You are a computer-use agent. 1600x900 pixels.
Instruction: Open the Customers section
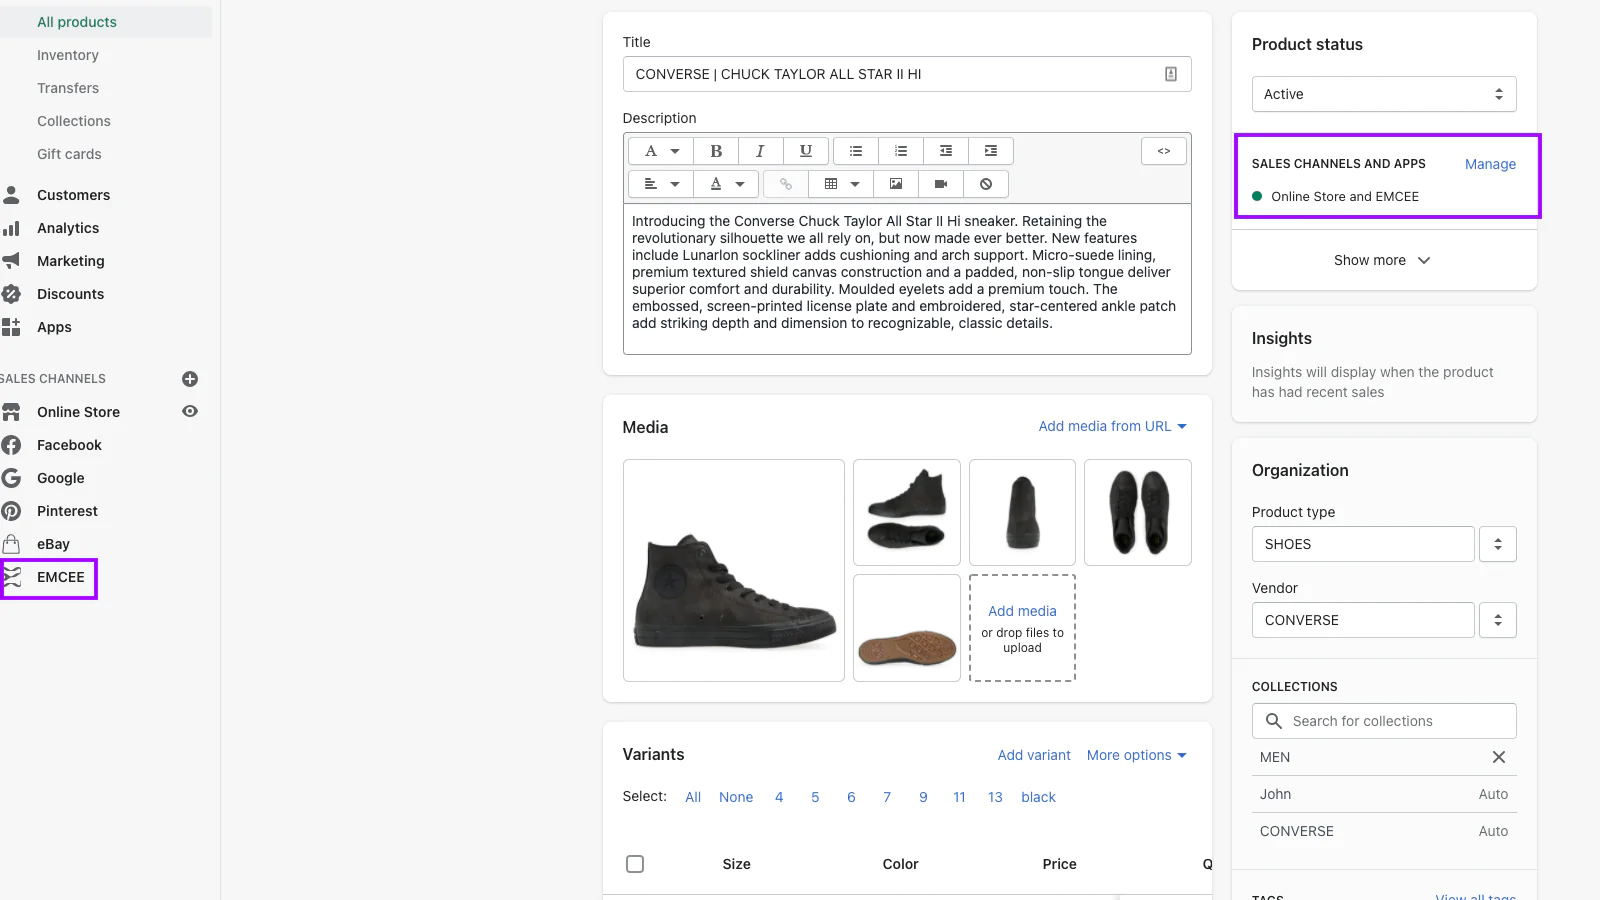(x=73, y=195)
